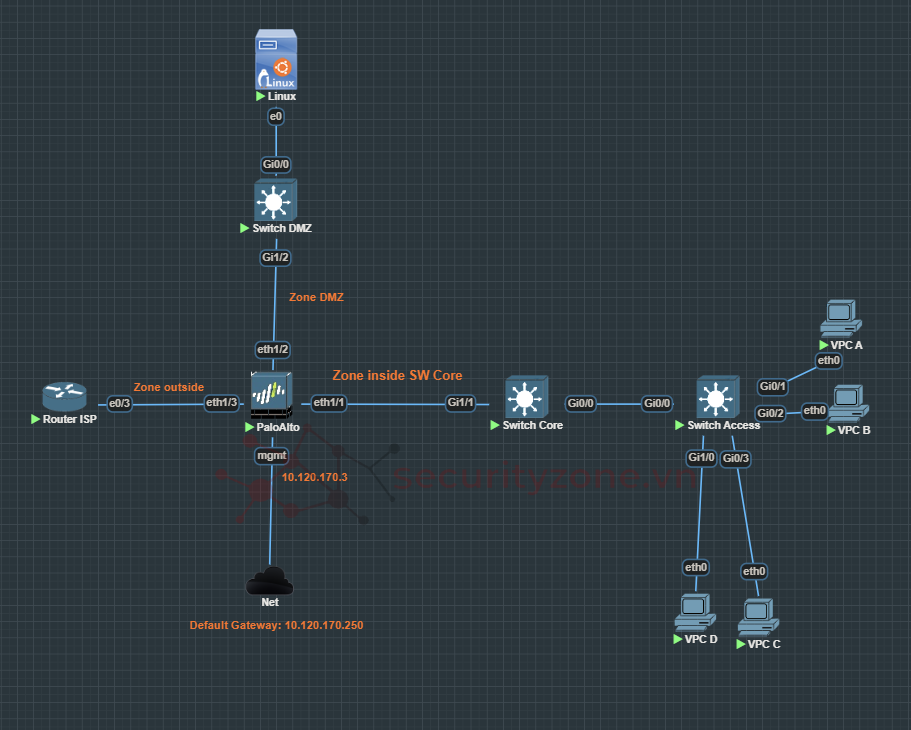Select the VPC C computer icon
Viewport: 911px width, 730px height.
click(x=758, y=618)
